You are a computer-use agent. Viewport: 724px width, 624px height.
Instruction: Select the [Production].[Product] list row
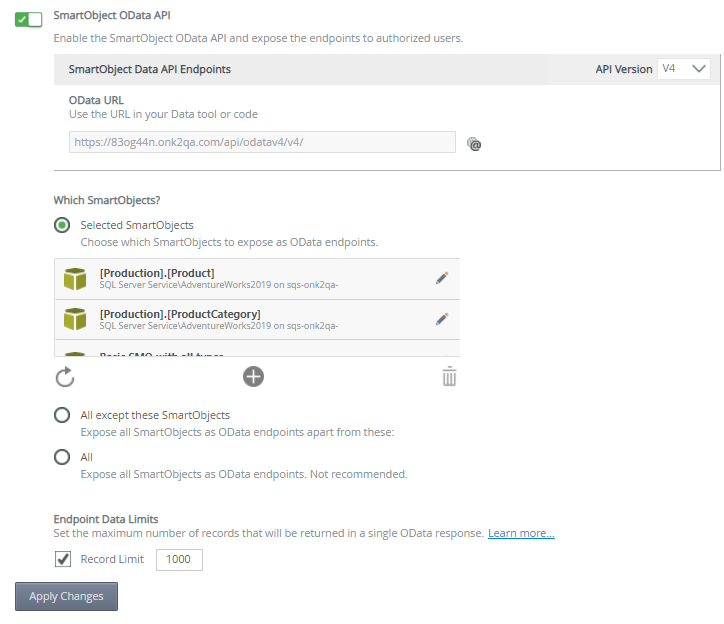coord(260,279)
